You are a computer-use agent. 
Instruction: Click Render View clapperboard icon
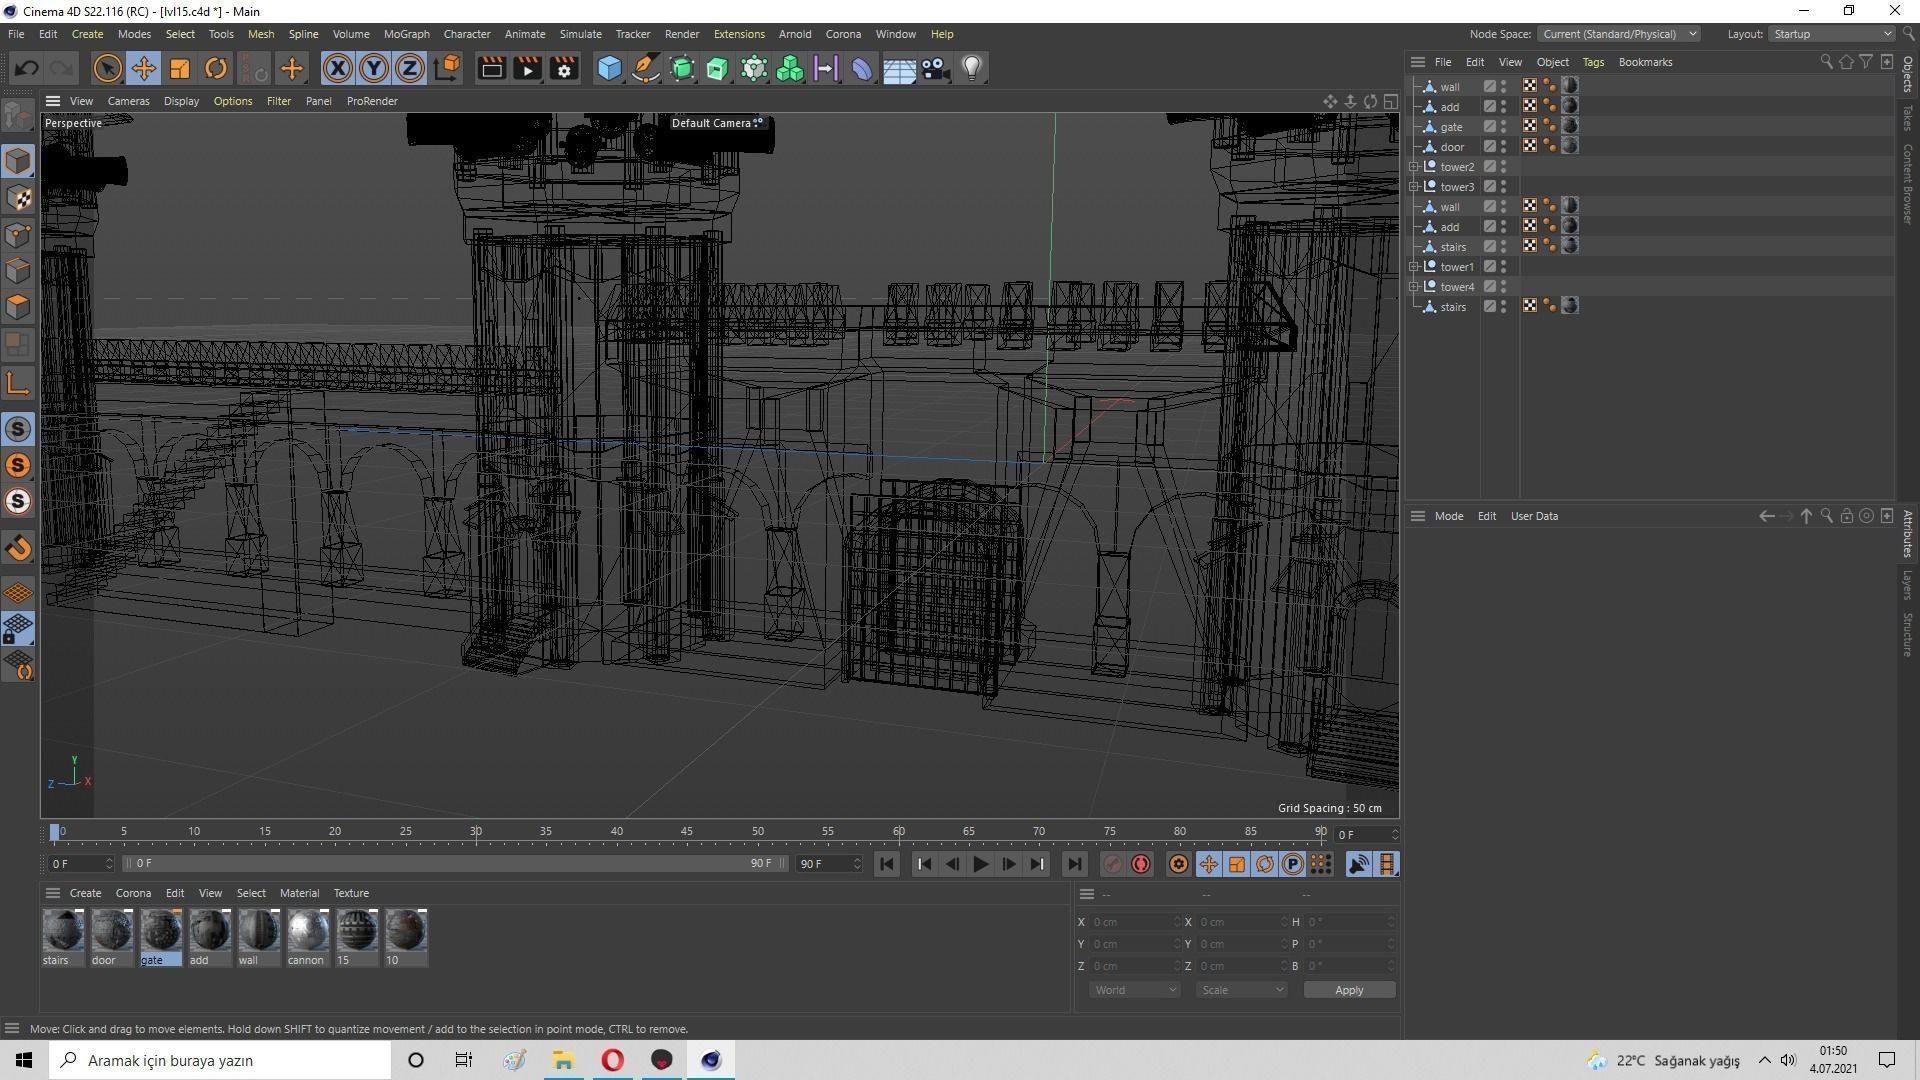(491, 68)
